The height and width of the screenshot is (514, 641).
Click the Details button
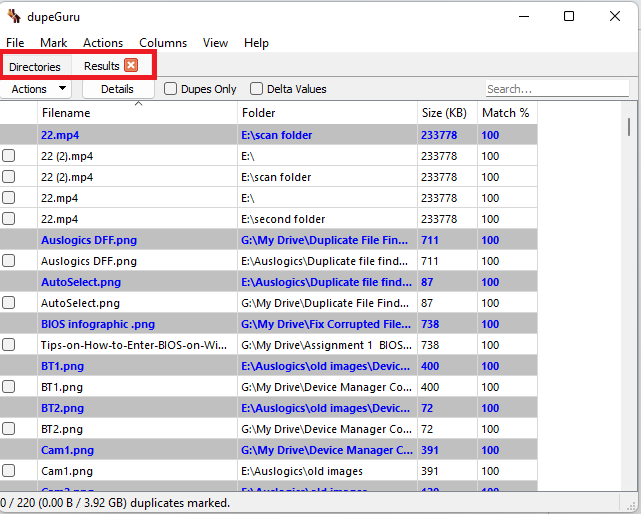click(117, 89)
